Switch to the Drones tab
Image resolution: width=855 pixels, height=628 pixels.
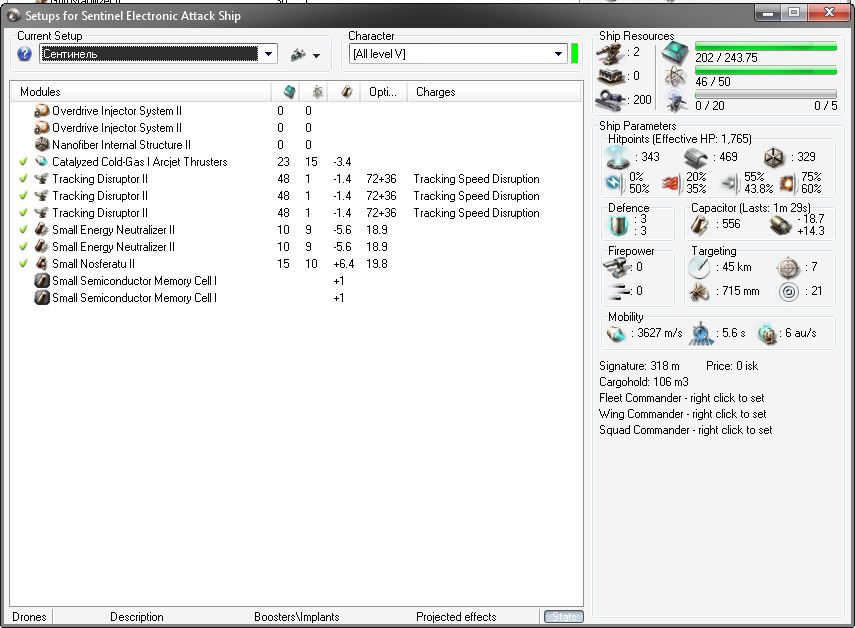tap(29, 617)
